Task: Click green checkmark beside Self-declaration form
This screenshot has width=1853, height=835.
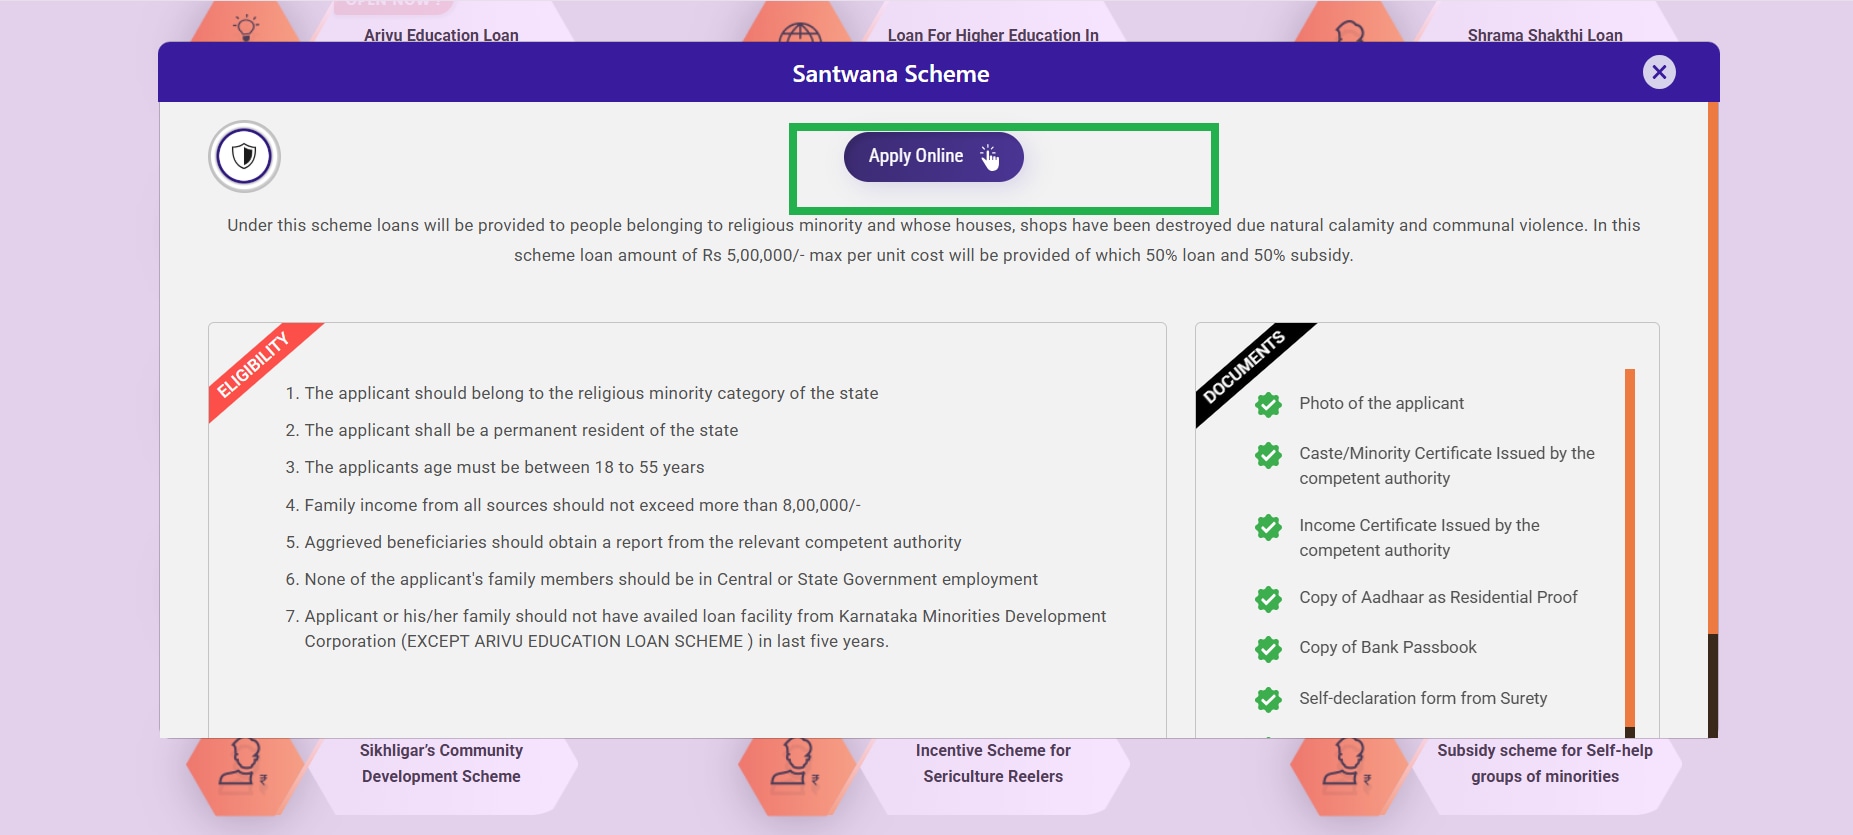Action: [x=1268, y=699]
